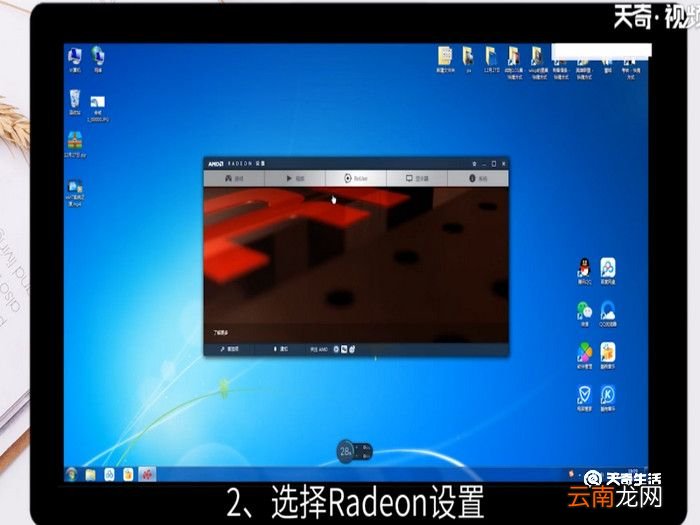The height and width of the screenshot is (525, 700).
Task: Select the 新建文件夹 folder at the top
Action: coord(445,59)
